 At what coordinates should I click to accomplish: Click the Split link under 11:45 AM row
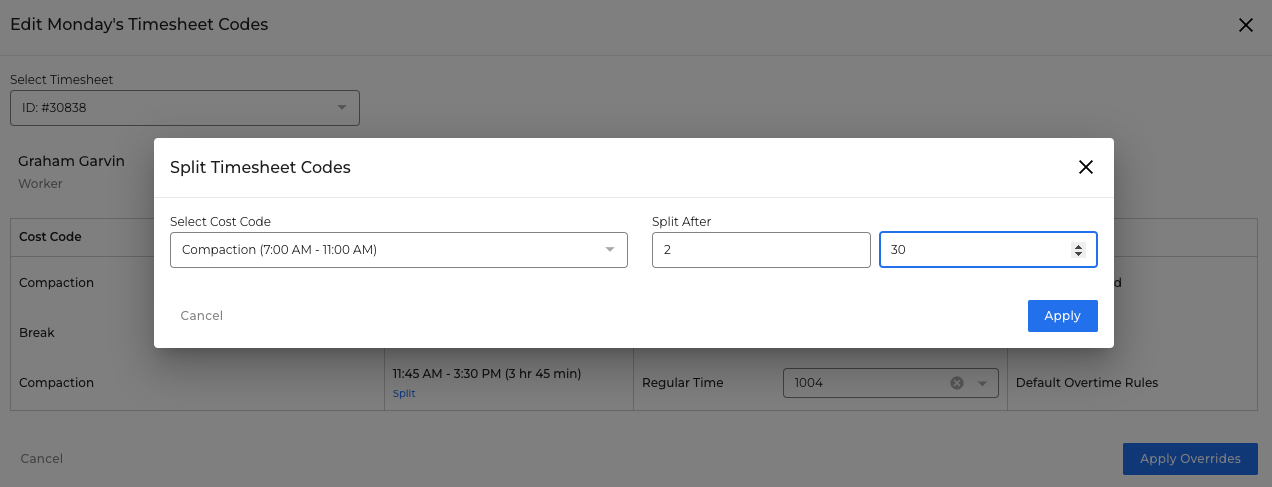[404, 394]
